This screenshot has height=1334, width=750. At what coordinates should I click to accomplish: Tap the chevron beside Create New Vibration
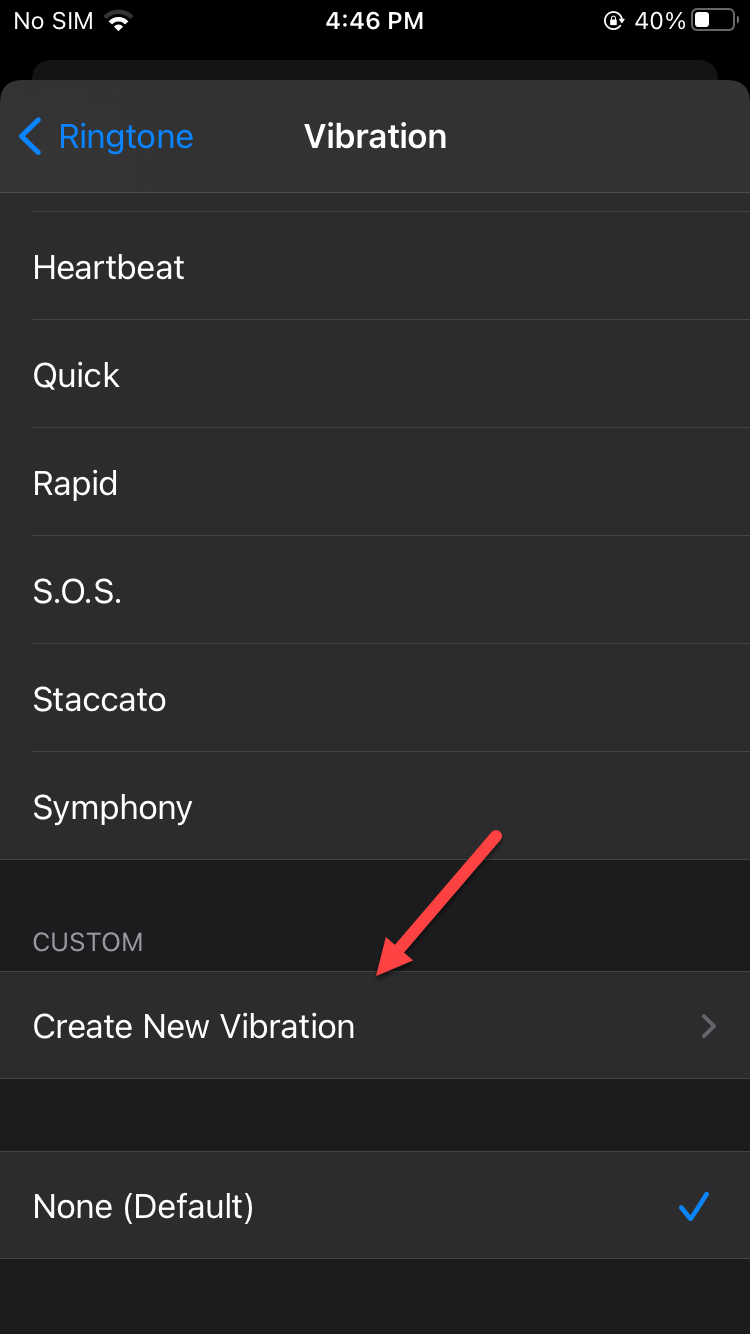(x=709, y=1026)
